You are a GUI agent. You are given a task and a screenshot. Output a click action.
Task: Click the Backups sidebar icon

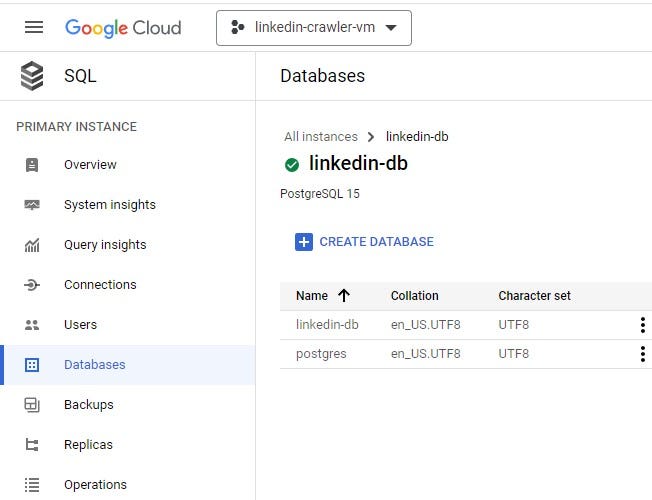pyautogui.click(x=32, y=405)
